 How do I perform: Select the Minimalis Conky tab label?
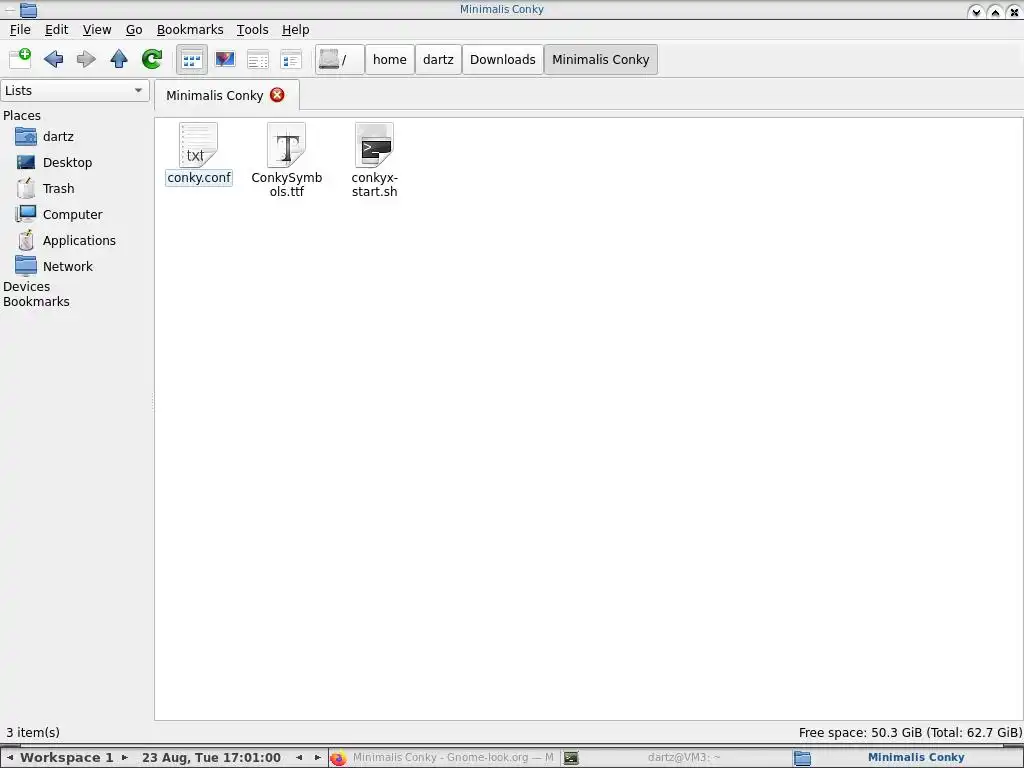point(214,95)
